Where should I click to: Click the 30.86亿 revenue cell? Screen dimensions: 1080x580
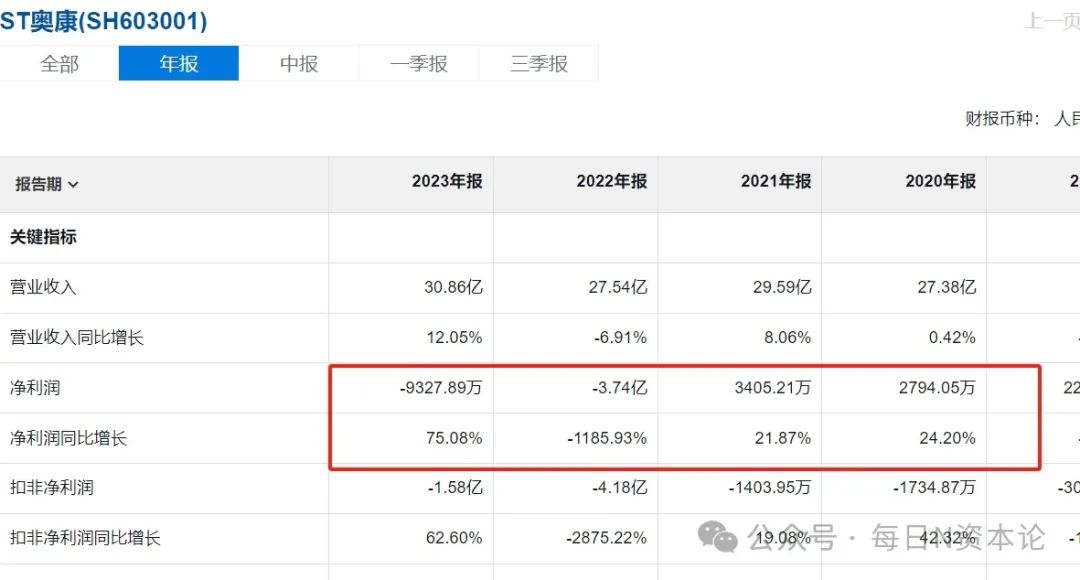pos(453,287)
